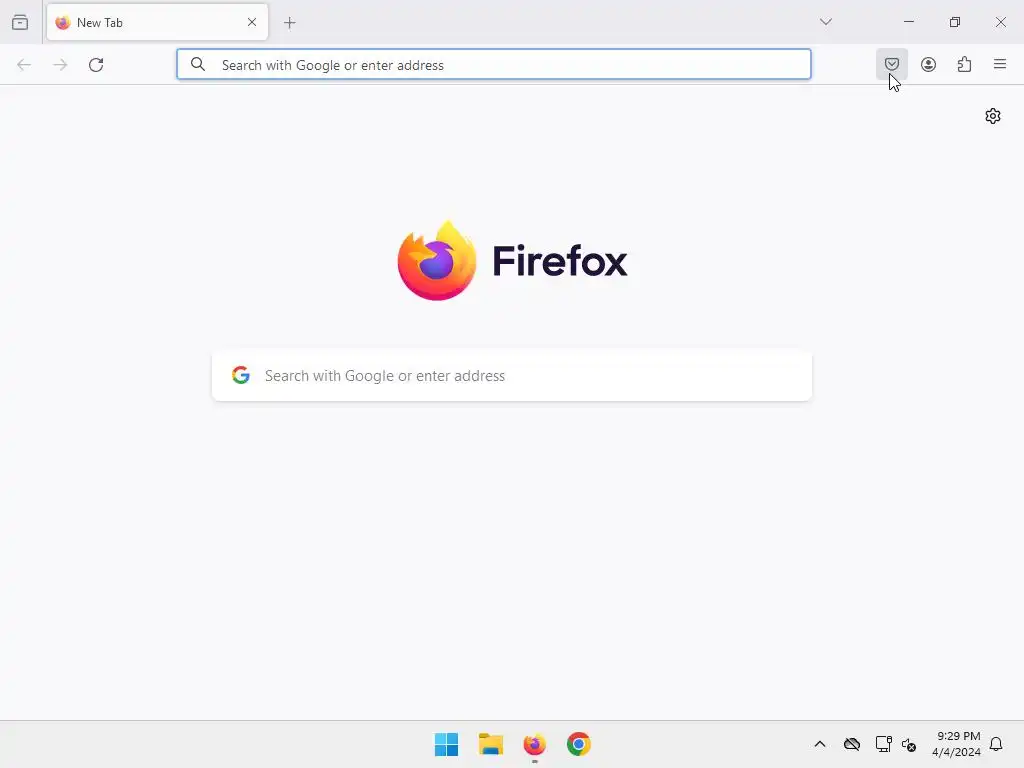Close the Firefox window
The height and width of the screenshot is (768, 1024).
(x=1000, y=22)
